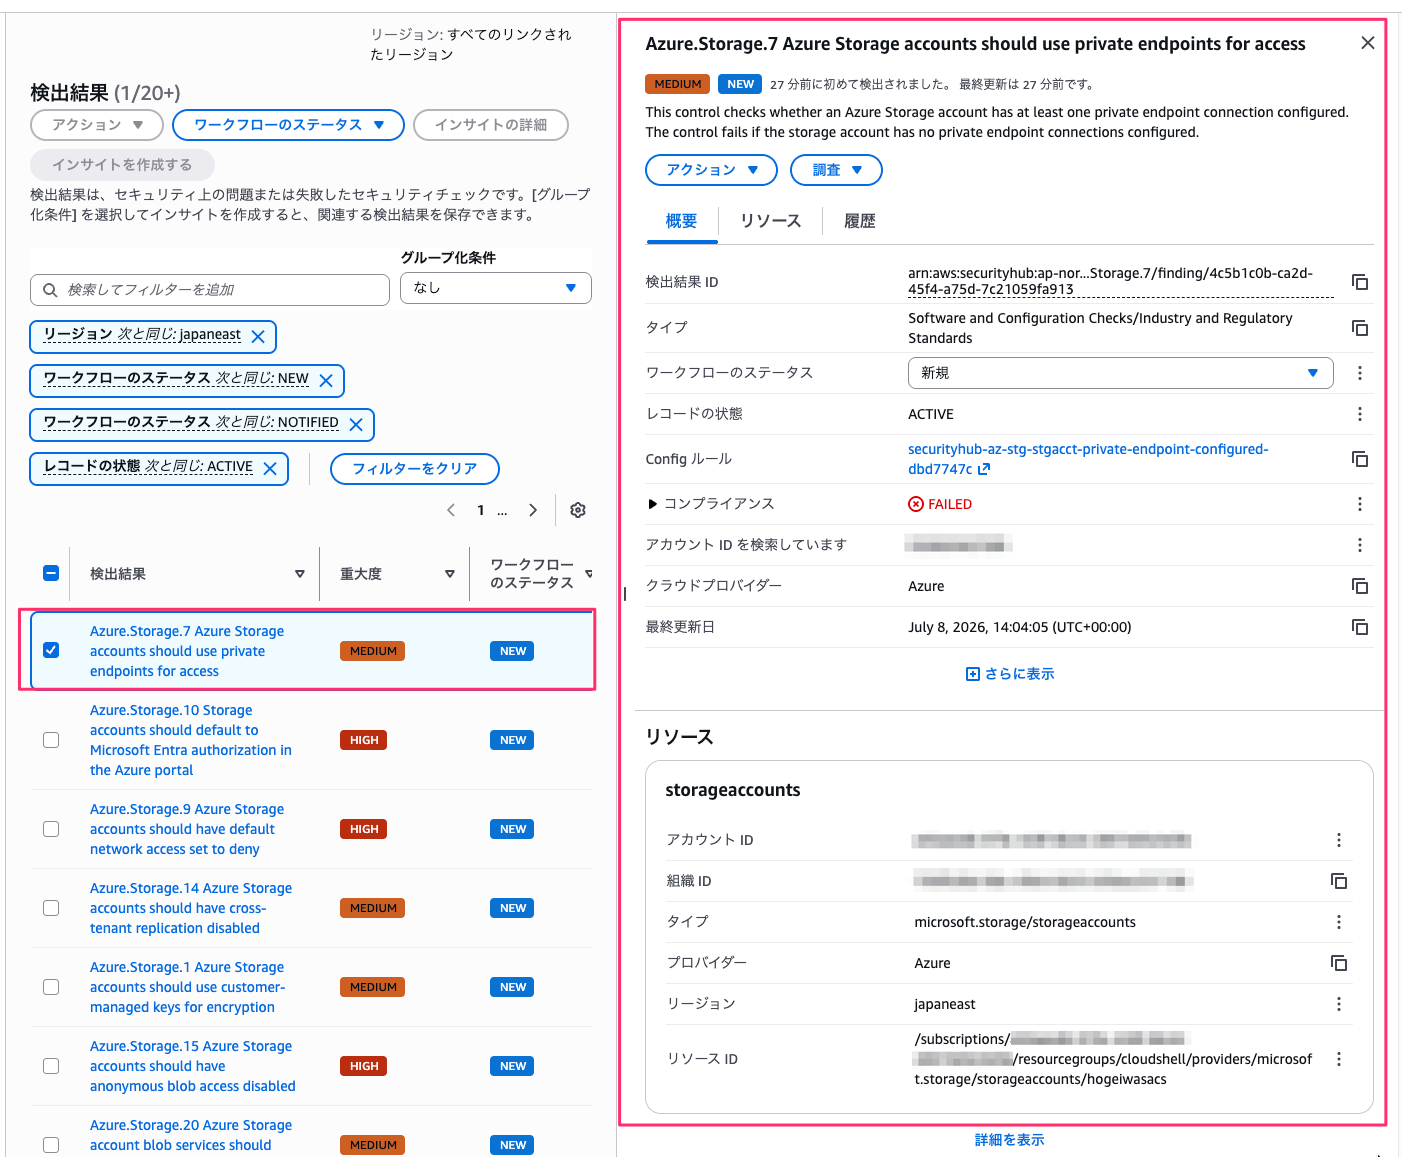Open options menu for ワークフローのステータス row
This screenshot has height=1157, width=1402.
[1360, 373]
